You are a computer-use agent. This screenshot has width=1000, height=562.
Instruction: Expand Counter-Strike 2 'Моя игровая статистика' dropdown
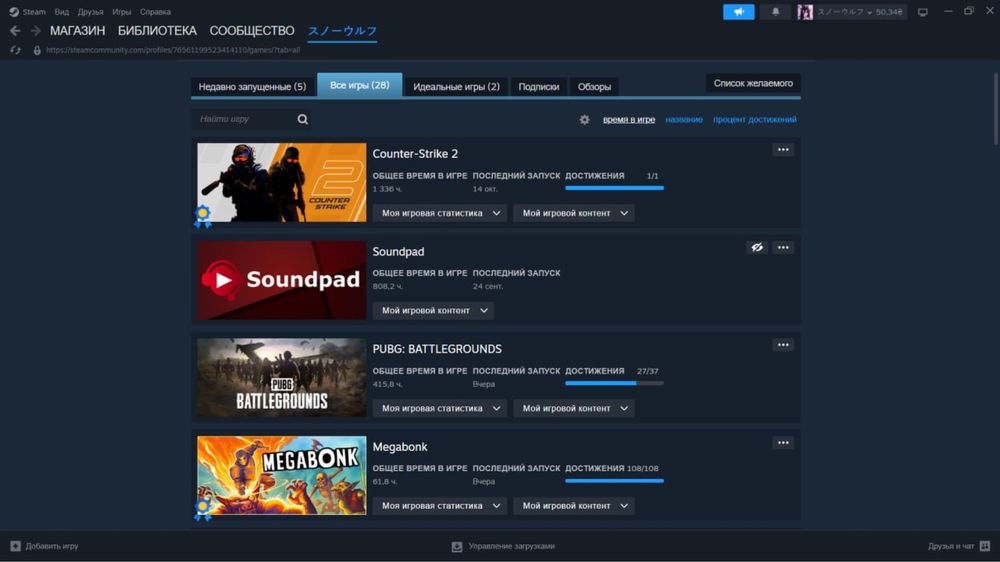pos(440,213)
